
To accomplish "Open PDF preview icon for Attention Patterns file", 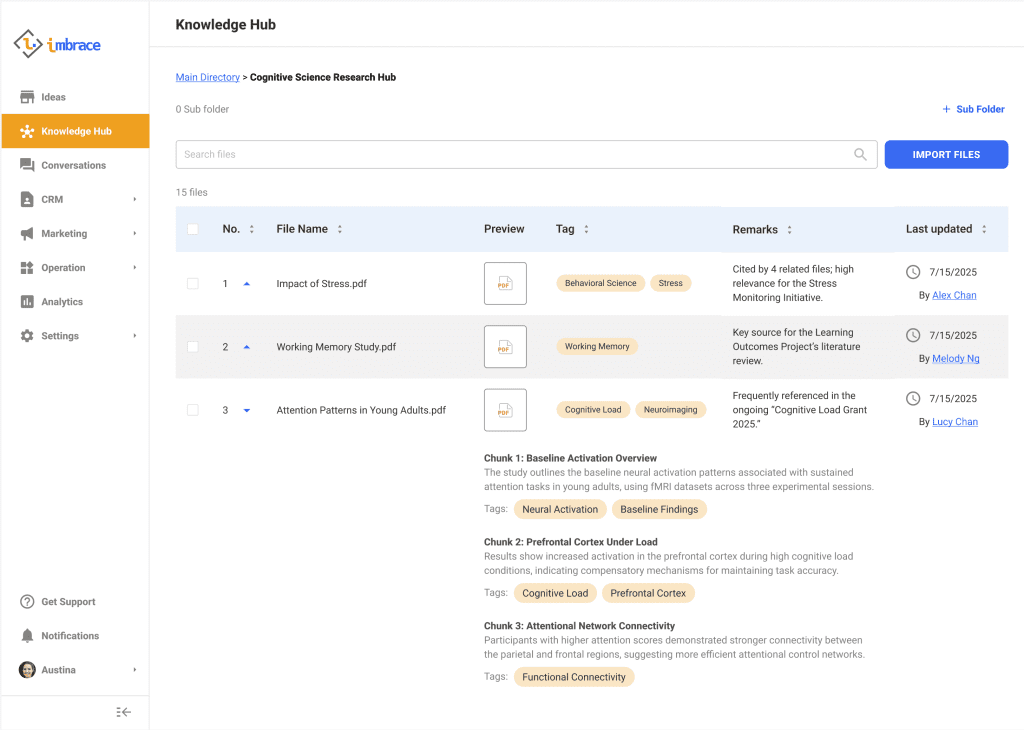I will (x=505, y=410).
